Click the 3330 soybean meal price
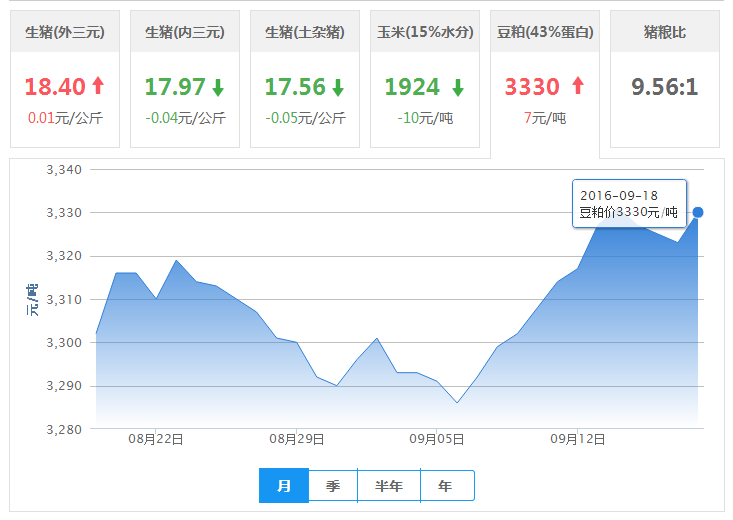This screenshot has height=520, width=733. [x=532, y=87]
